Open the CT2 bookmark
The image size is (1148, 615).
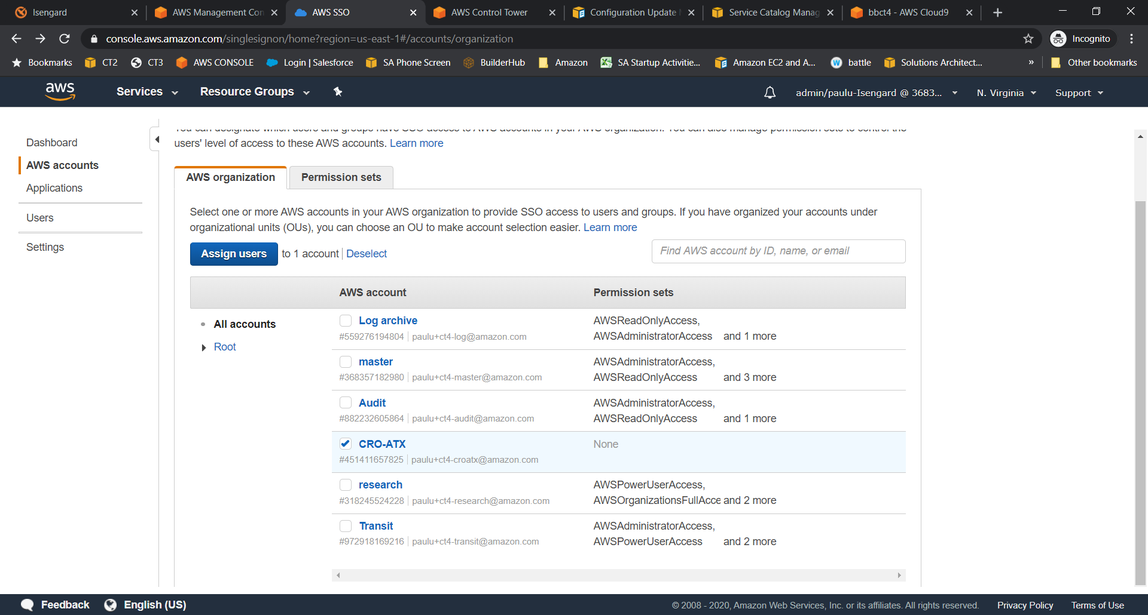[100, 62]
